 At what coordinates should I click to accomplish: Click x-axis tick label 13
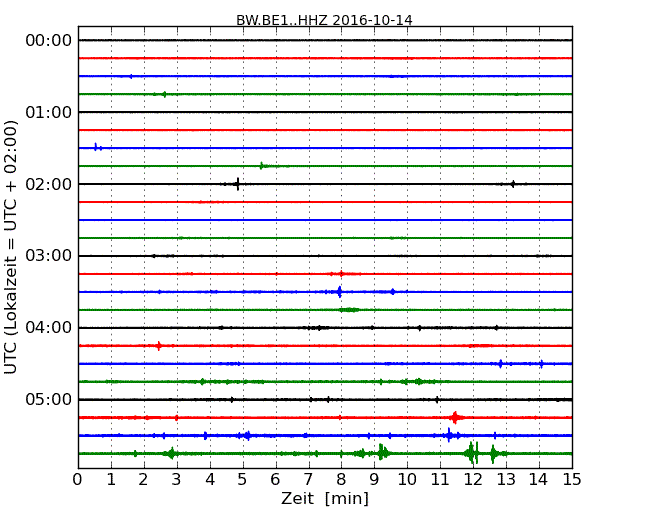pos(506,479)
